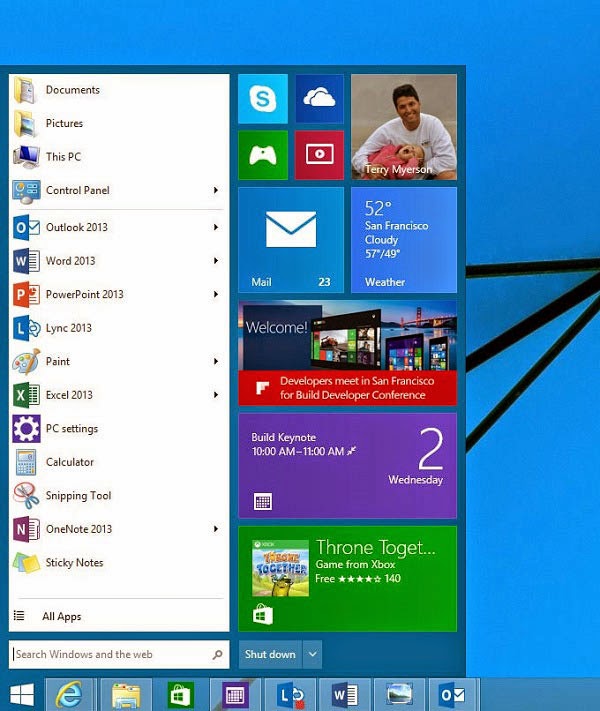Image resolution: width=600 pixels, height=711 pixels.
Task: Open Calculator
Action: pyautogui.click(x=119, y=462)
